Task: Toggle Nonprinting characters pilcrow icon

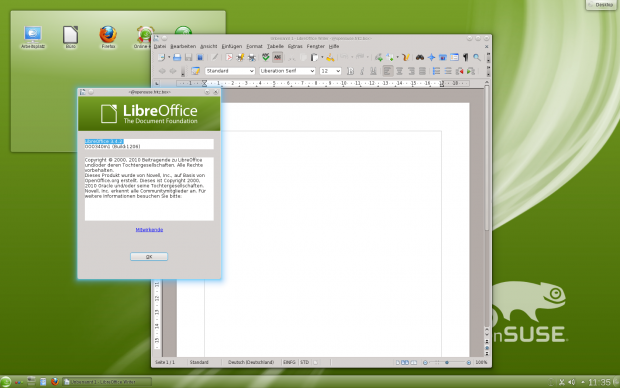Action: click(x=465, y=58)
